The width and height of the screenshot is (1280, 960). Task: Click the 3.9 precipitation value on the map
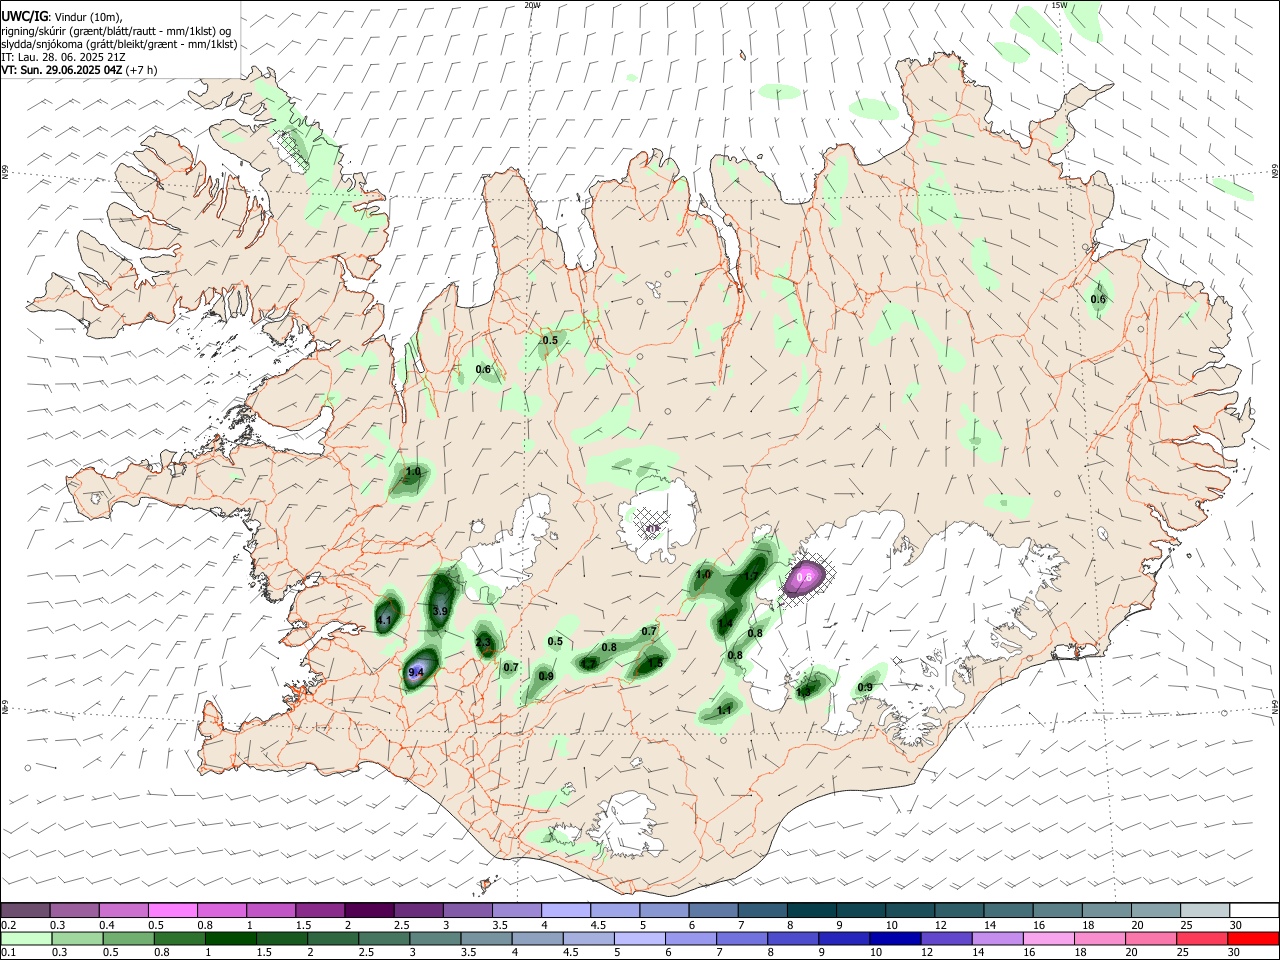(x=440, y=610)
